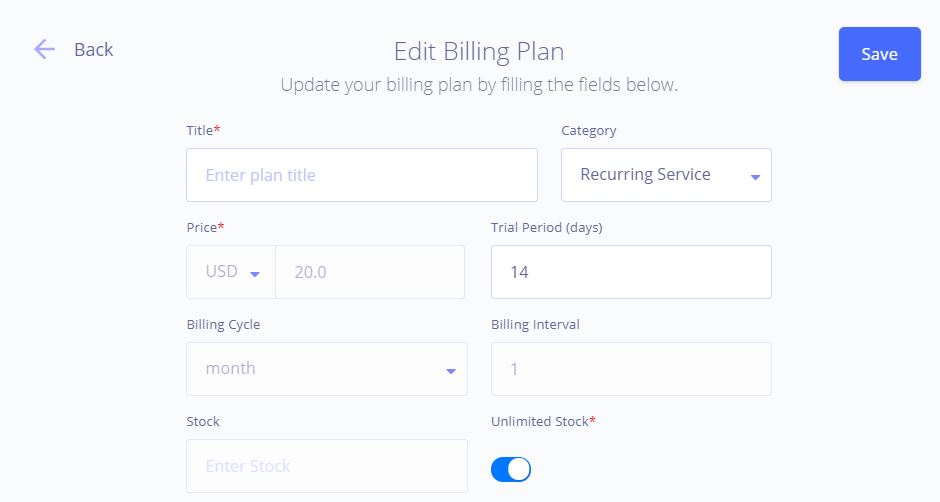Click the Category dropdown caret arrow
The image size is (940, 502).
755,177
